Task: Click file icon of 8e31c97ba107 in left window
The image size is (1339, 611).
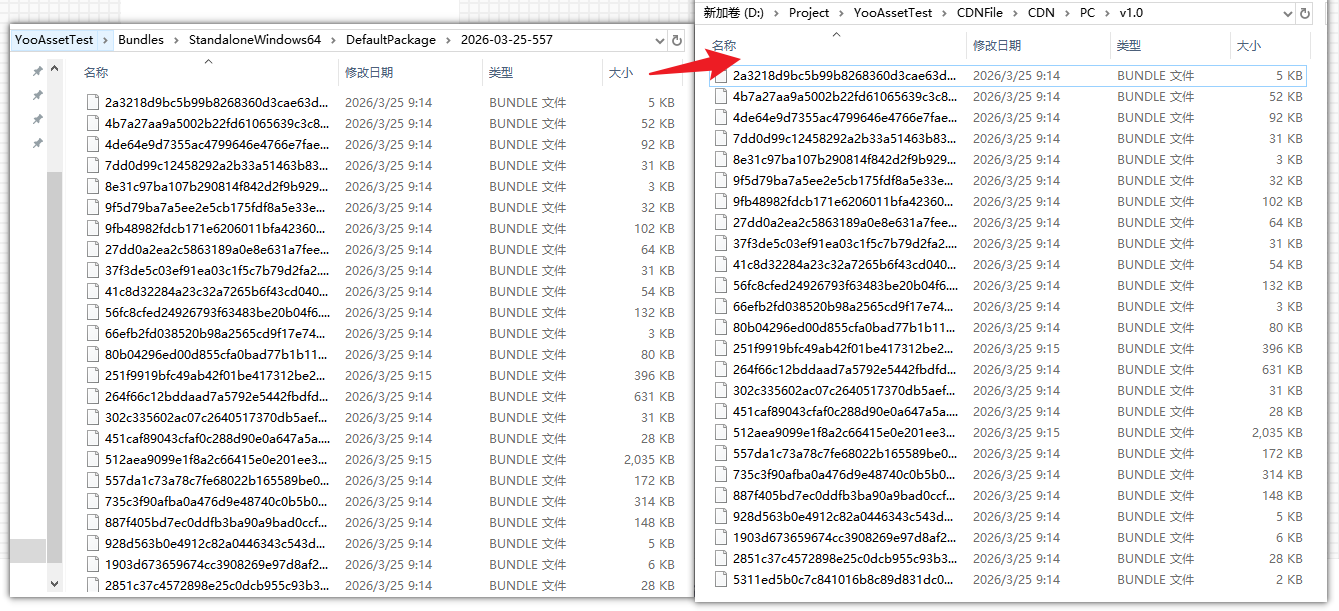Action: [93, 186]
